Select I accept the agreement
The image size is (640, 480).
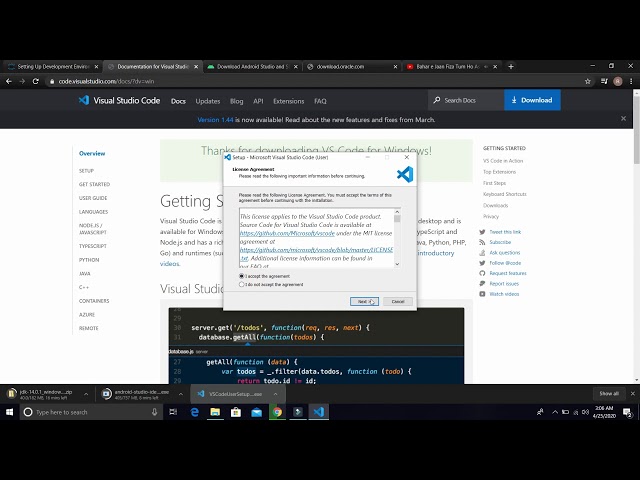tap(242, 276)
